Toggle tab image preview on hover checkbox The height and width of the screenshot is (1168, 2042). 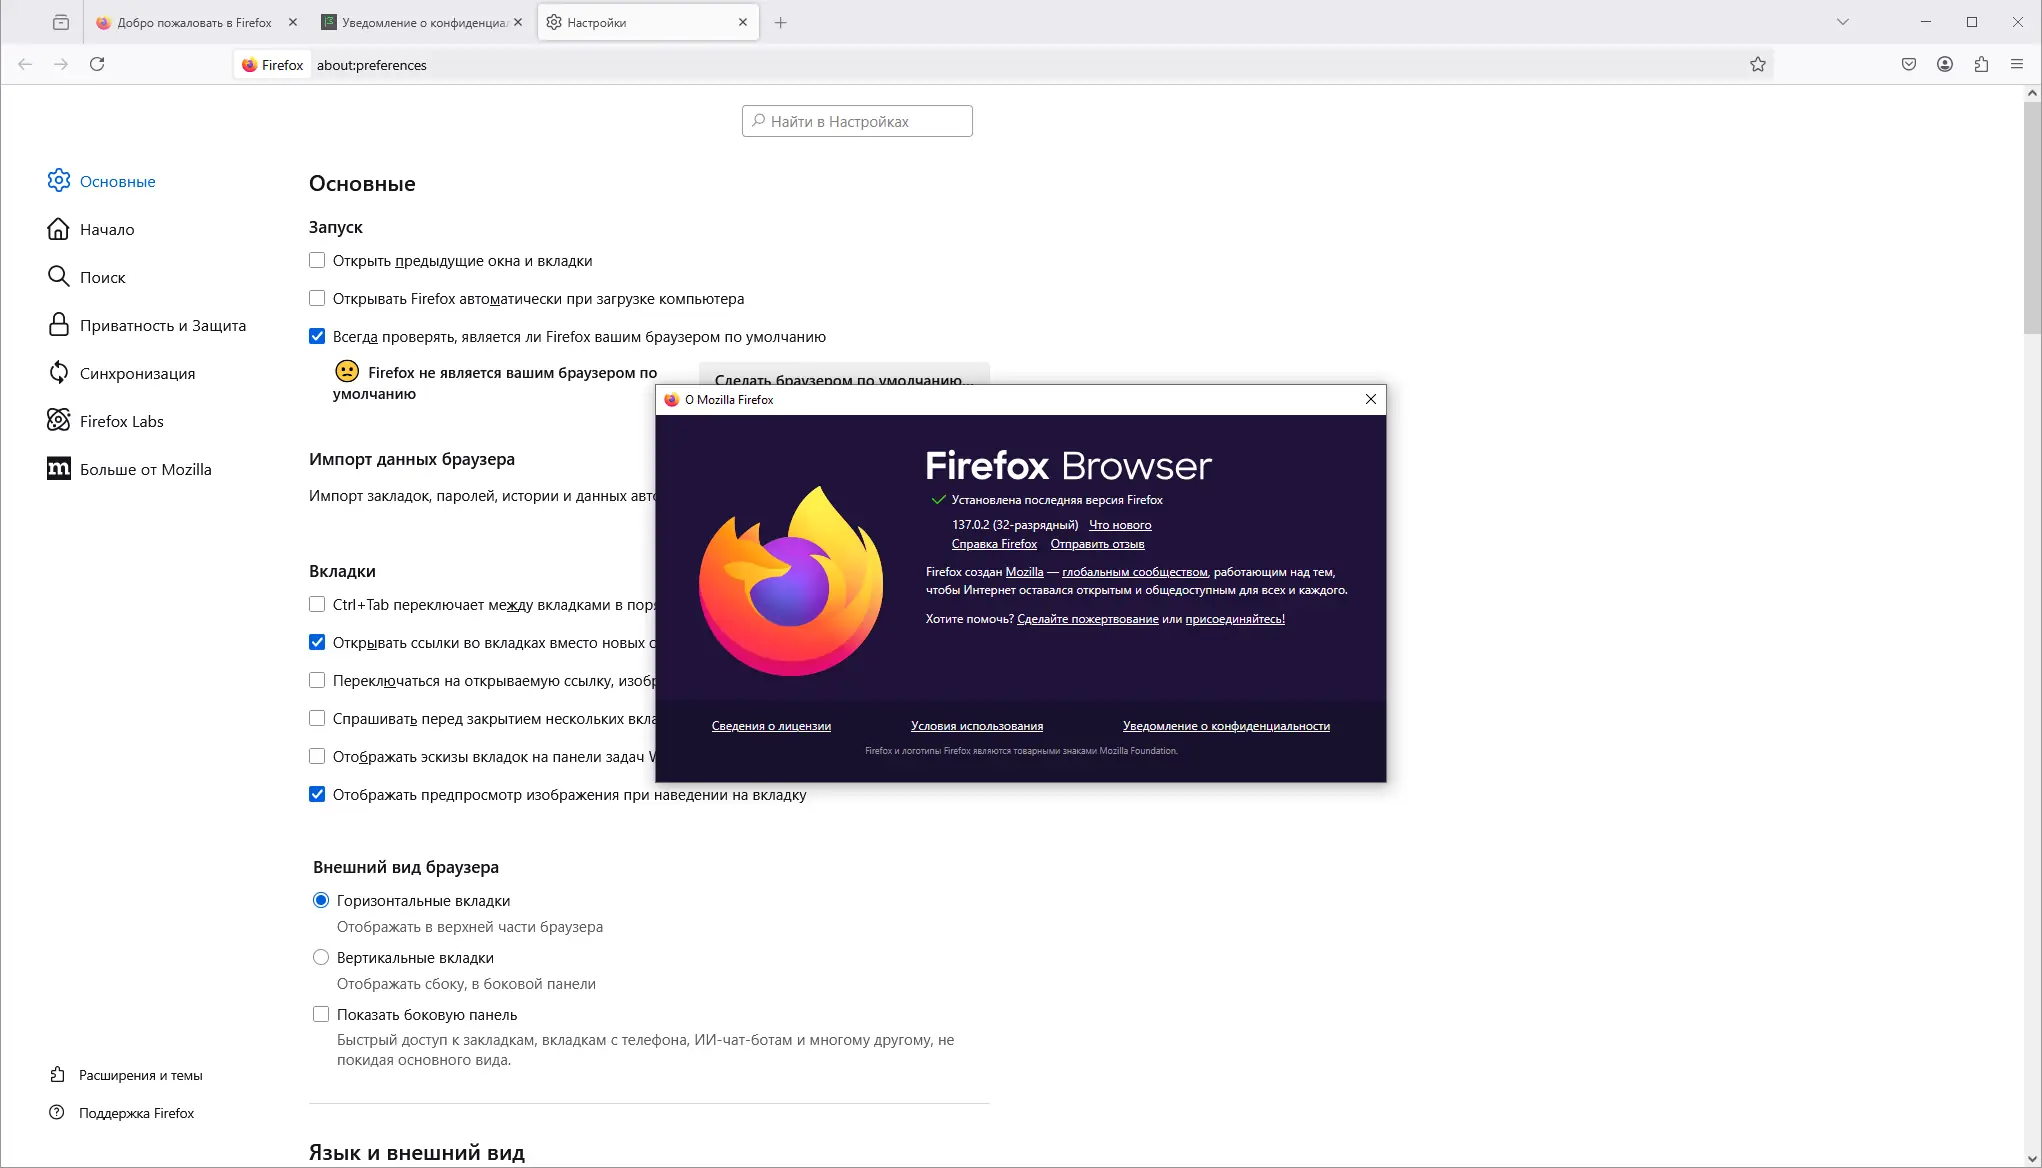(x=317, y=794)
